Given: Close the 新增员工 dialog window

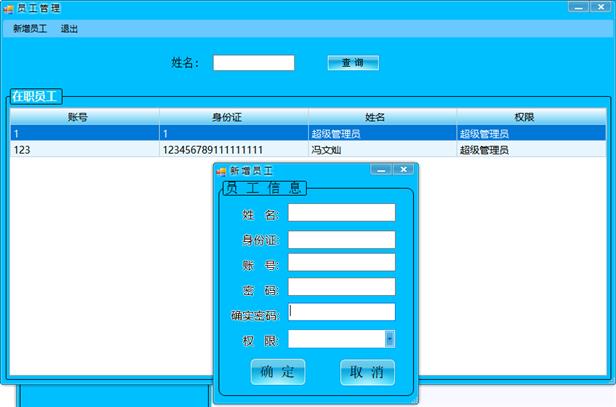Looking at the screenshot, I should [403, 170].
